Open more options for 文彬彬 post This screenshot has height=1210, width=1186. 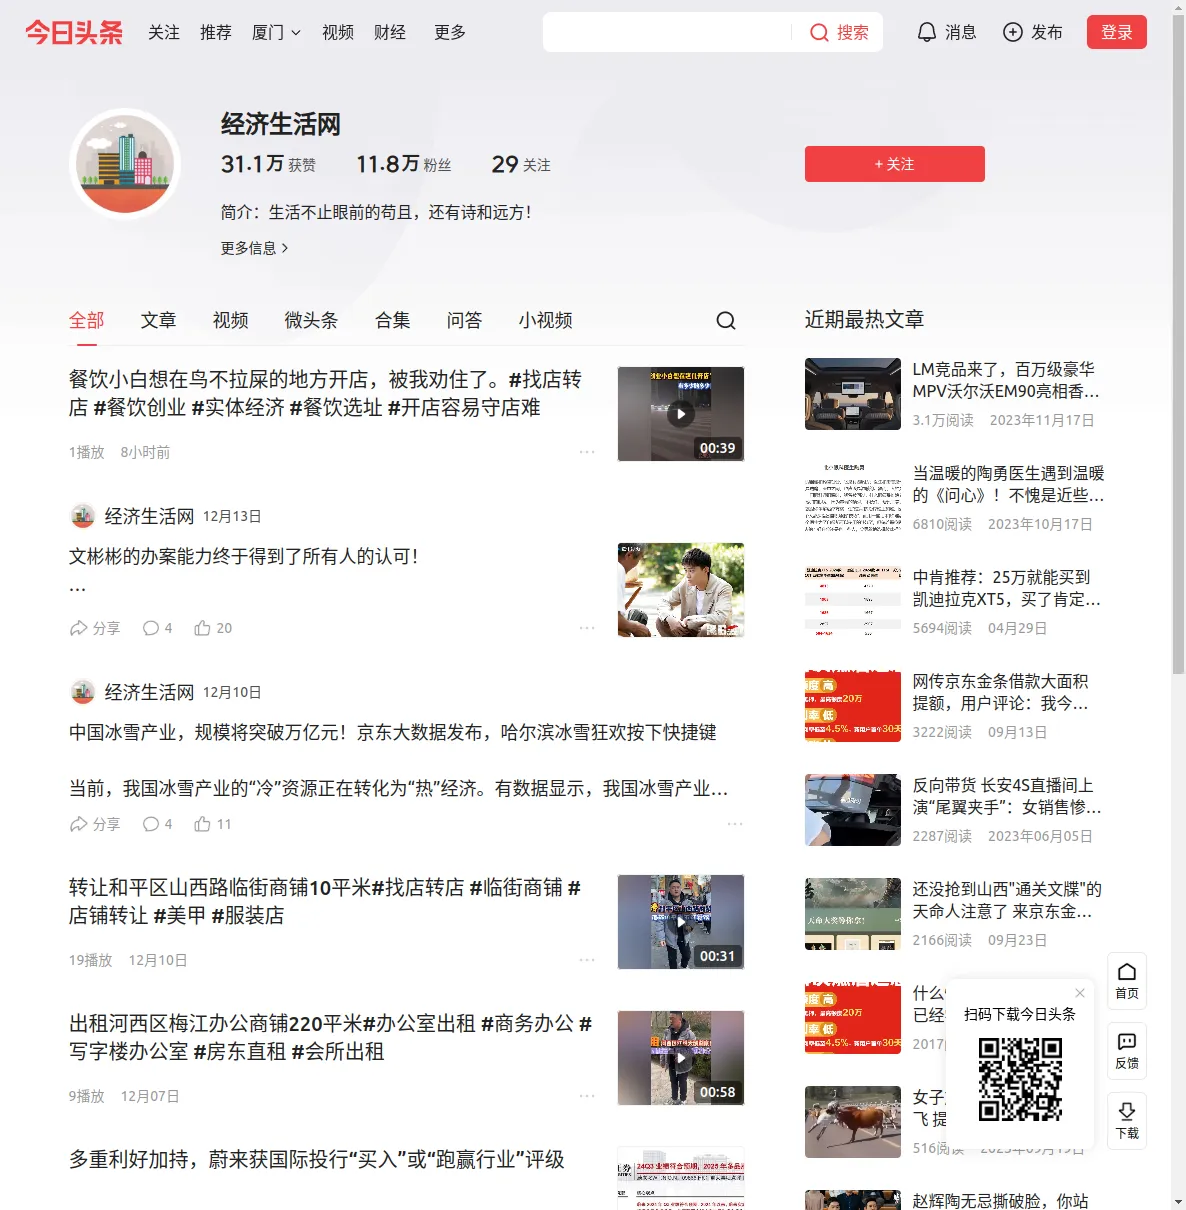[587, 628]
